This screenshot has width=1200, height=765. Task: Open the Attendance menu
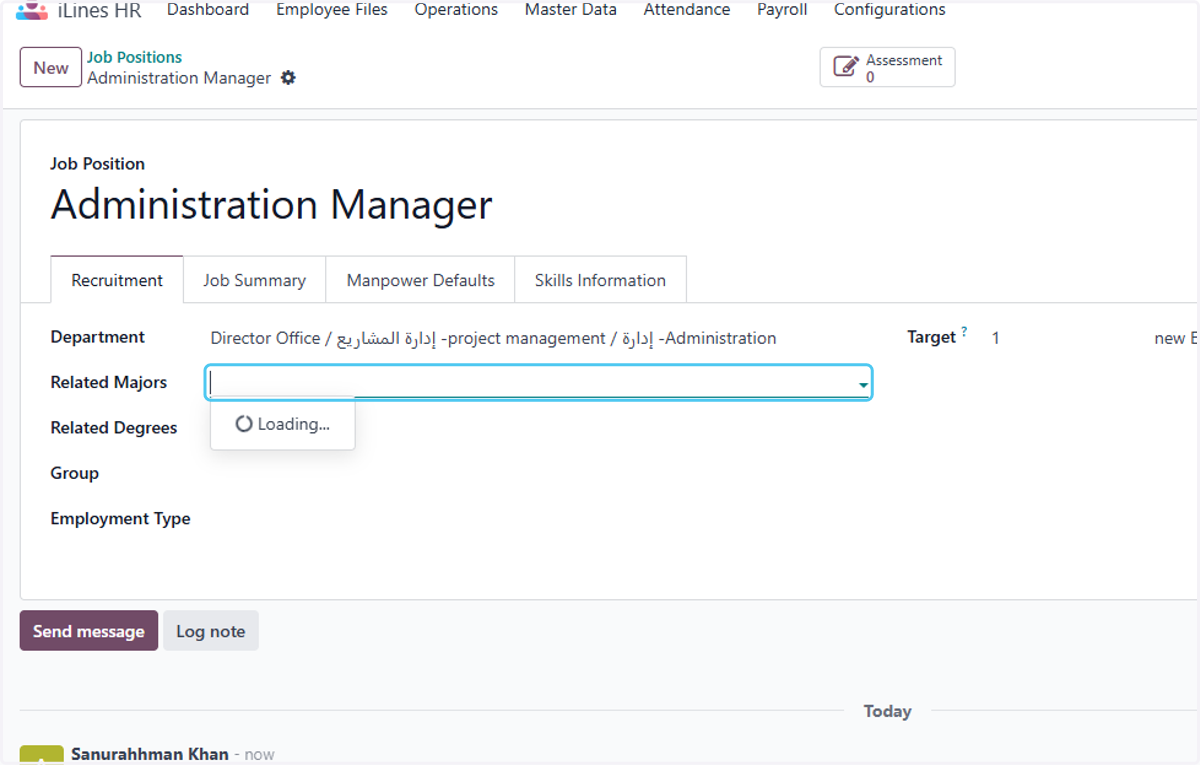coord(687,10)
